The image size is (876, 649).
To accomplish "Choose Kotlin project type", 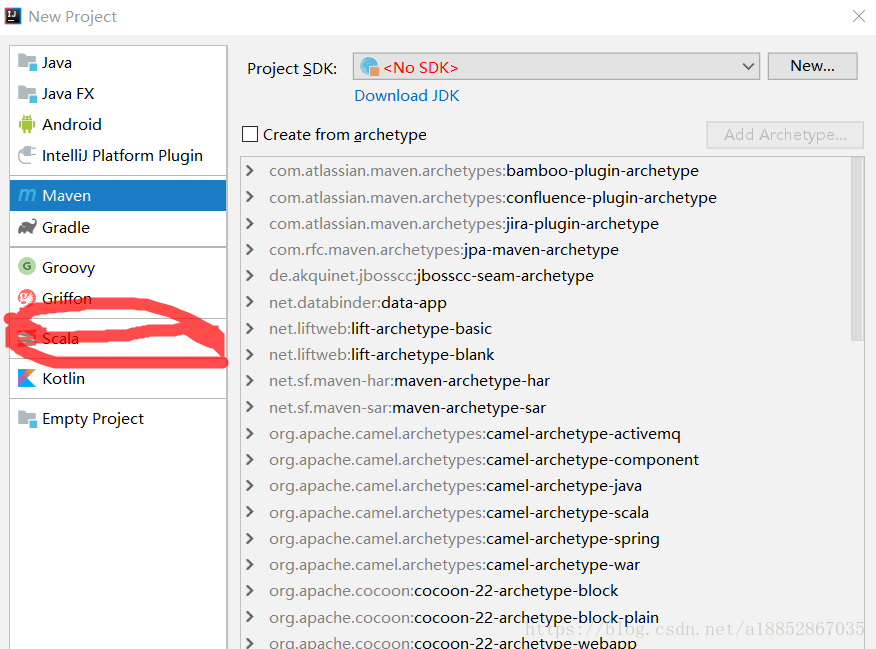I will (118, 378).
